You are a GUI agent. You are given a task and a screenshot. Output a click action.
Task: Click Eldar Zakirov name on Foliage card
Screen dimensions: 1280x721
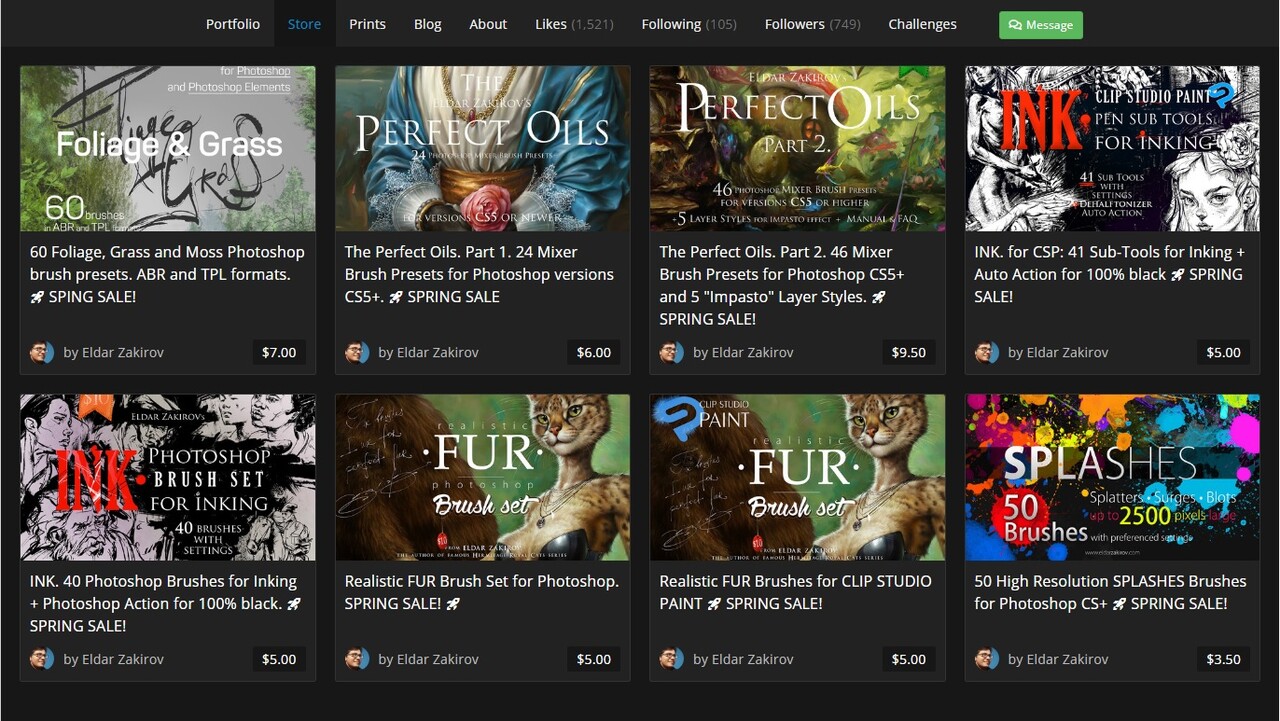coord(122,352)
